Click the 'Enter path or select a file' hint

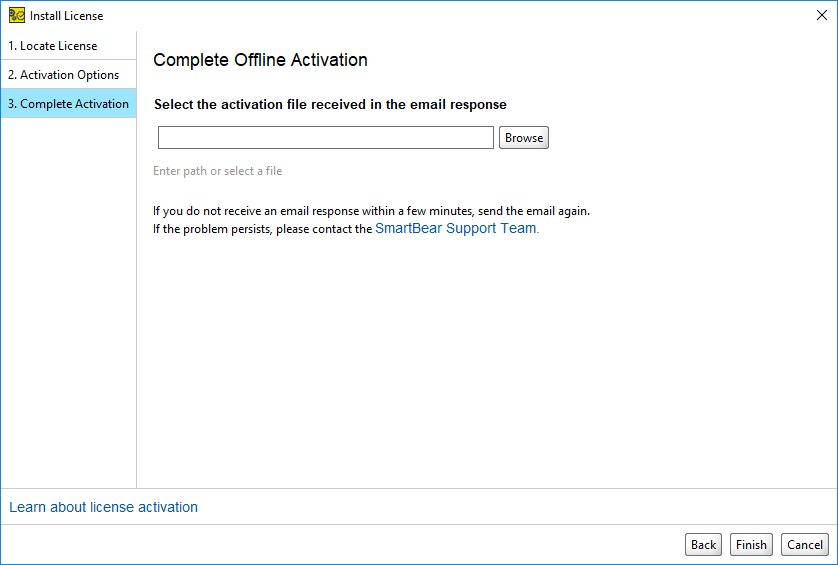click(x=218, y=171)
